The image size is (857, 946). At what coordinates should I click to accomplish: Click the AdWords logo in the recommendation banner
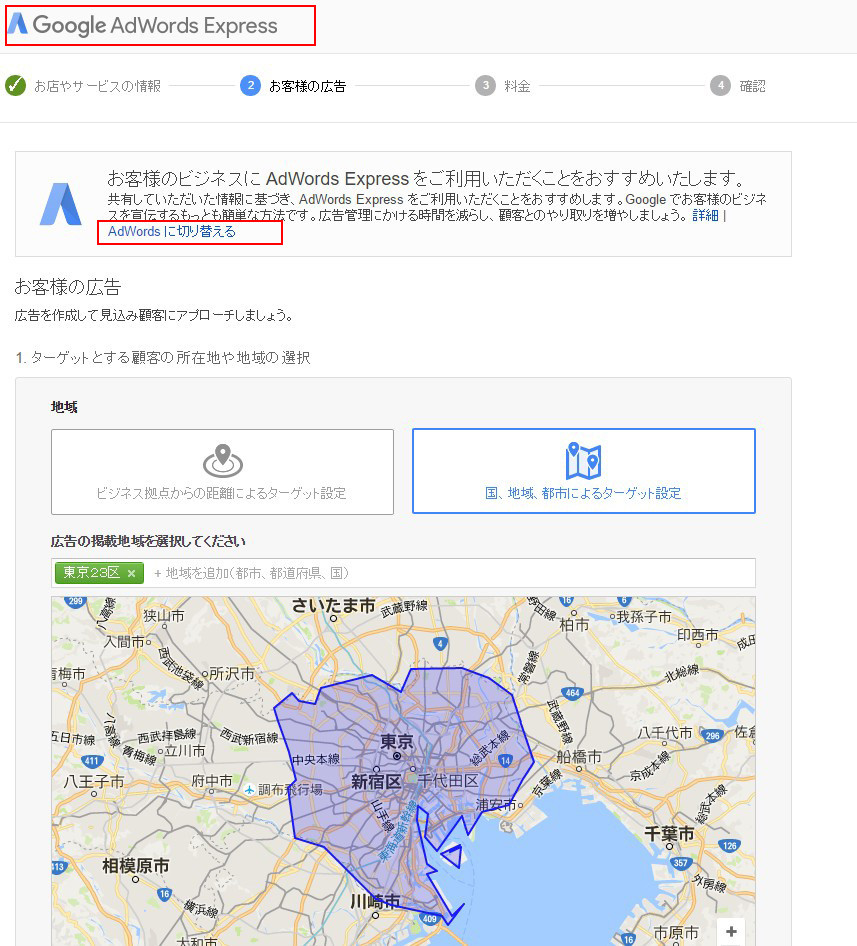(60, 204)
